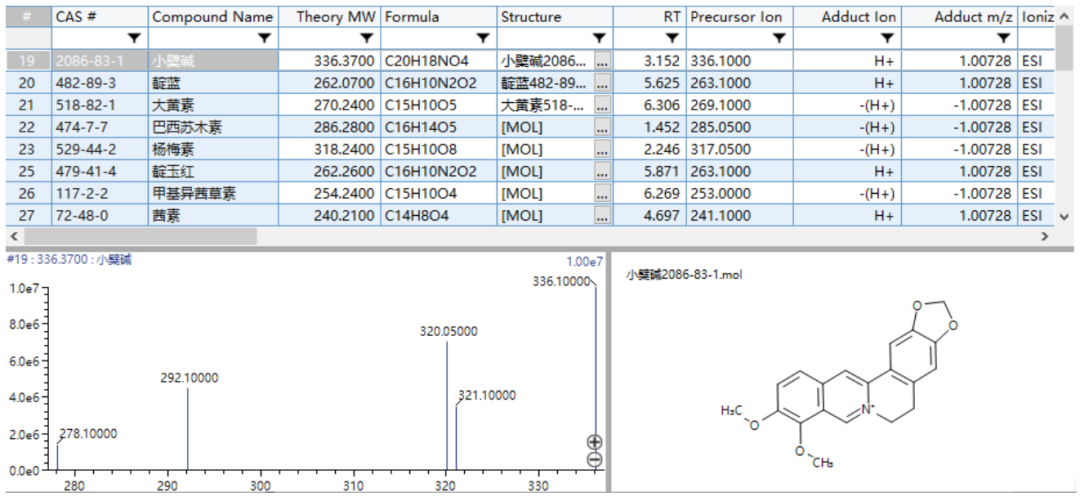Click ellipsis button in row 22 Structure cell
The image size is (1080, 497).
pyautogui.click(x=601, y=127)
